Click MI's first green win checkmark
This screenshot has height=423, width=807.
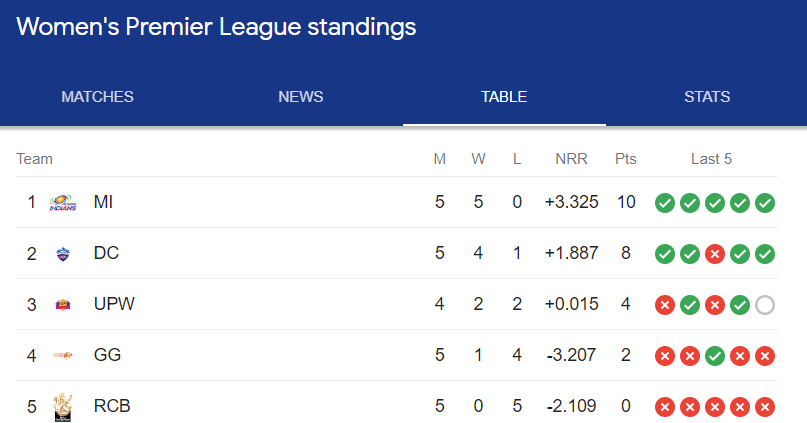(664, 203)
